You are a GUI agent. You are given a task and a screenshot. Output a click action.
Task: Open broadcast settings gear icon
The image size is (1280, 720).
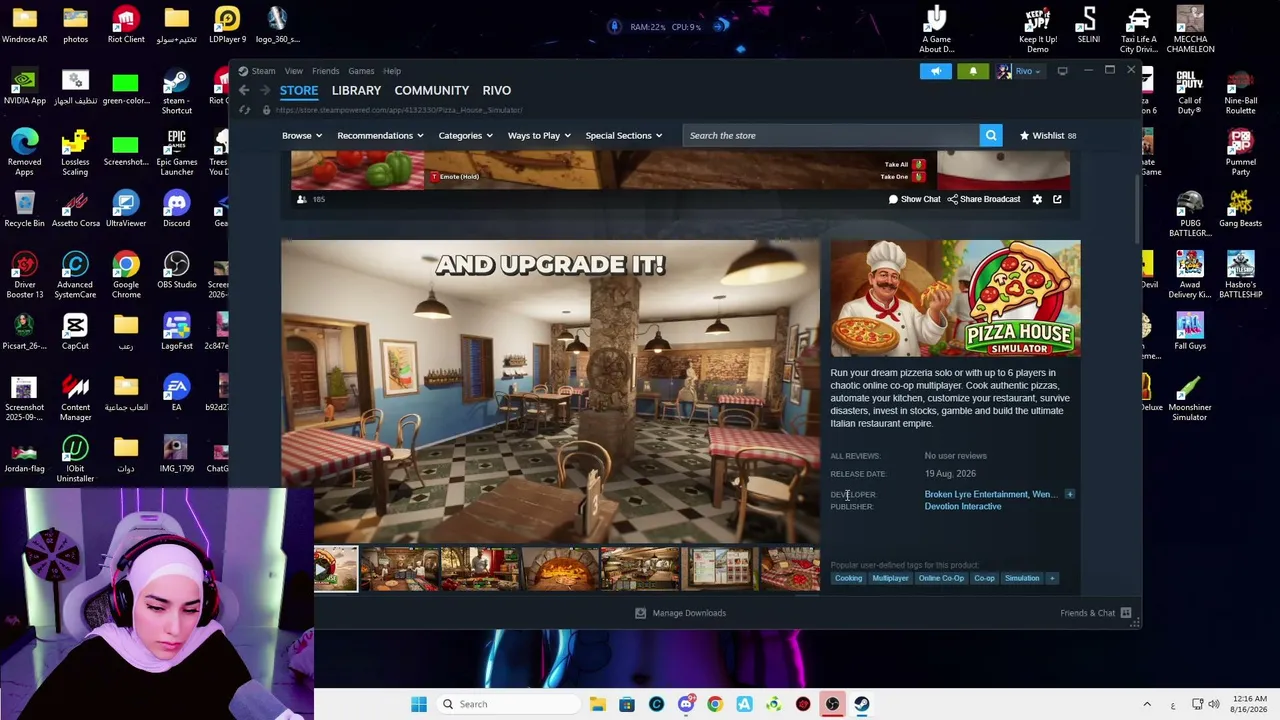coord(1037,199)
